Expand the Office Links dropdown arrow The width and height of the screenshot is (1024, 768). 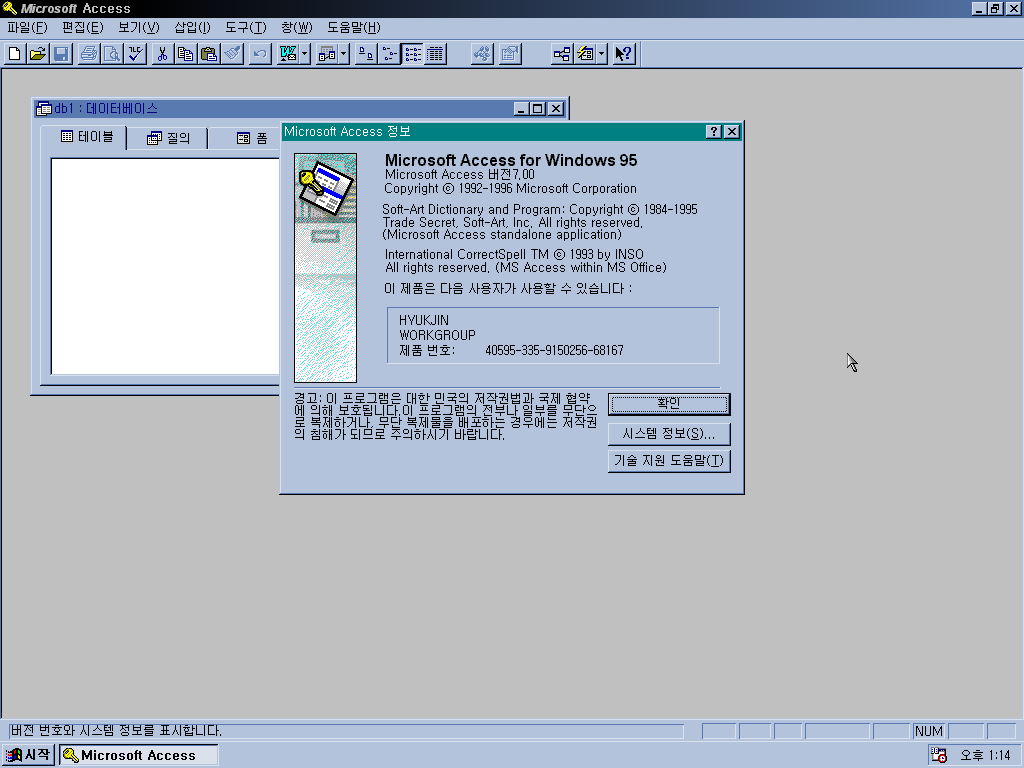[305, 54]
